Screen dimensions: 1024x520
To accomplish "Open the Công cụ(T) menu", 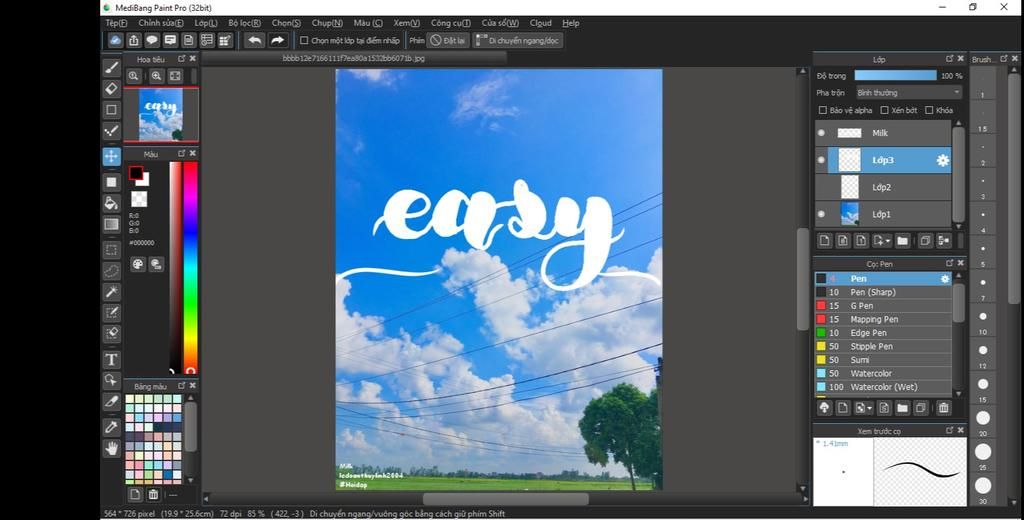I will [451, 23].
